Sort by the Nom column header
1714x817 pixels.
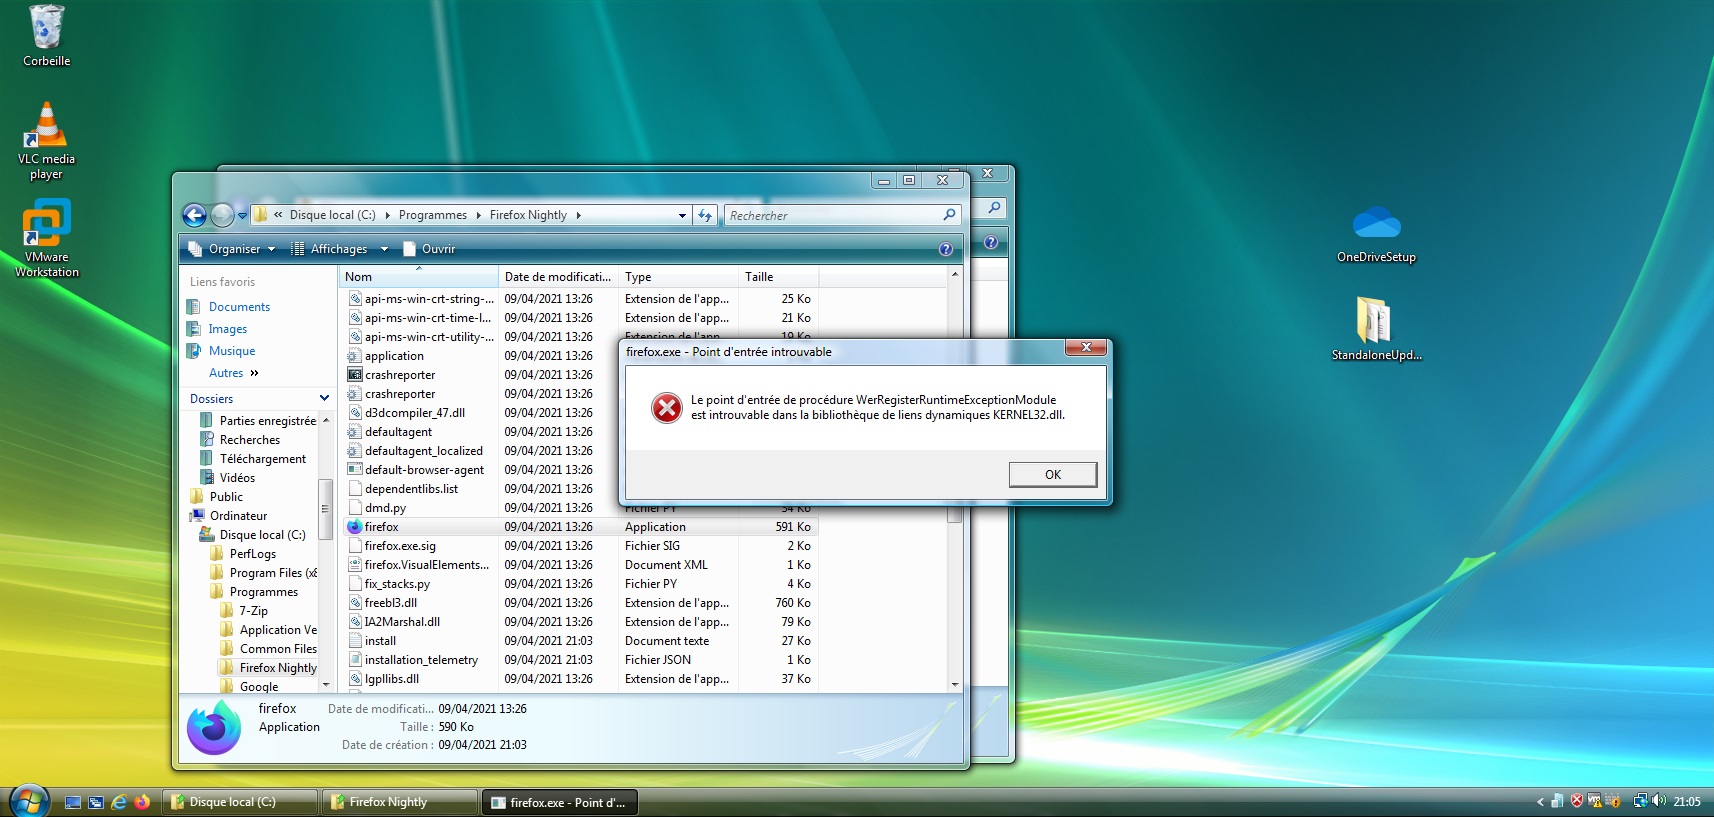click(418, 277)
